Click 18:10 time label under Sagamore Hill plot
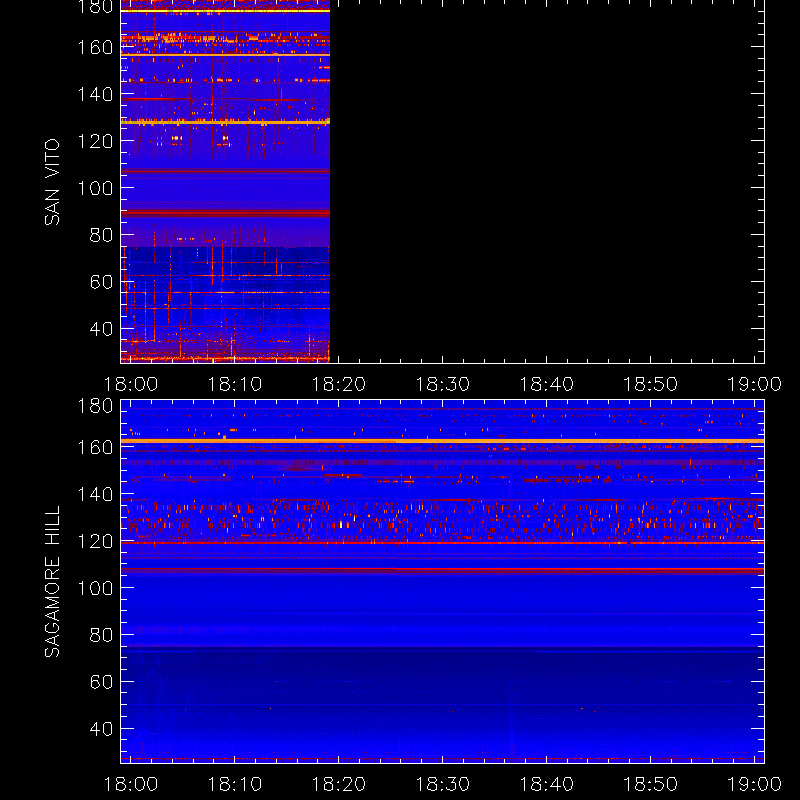 pos(234,784)
